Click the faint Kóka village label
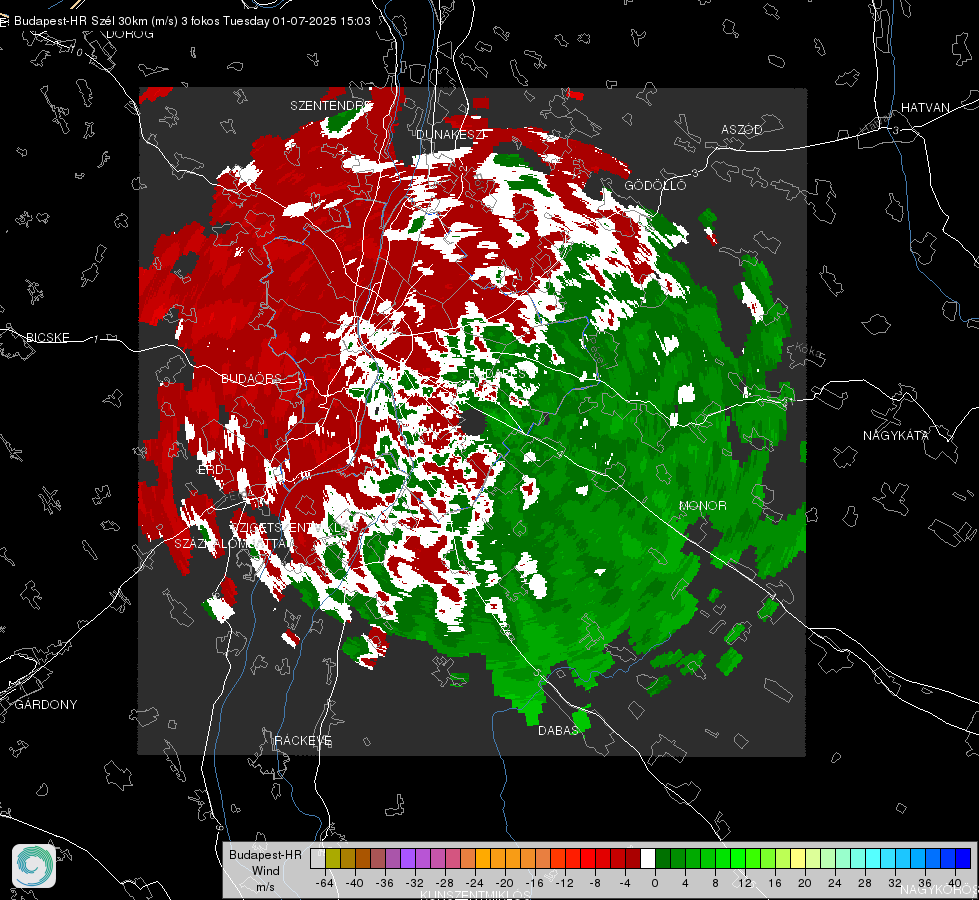The width and height of the screenshot is (979, 900). pyautogui.click(x=809, y=351)
